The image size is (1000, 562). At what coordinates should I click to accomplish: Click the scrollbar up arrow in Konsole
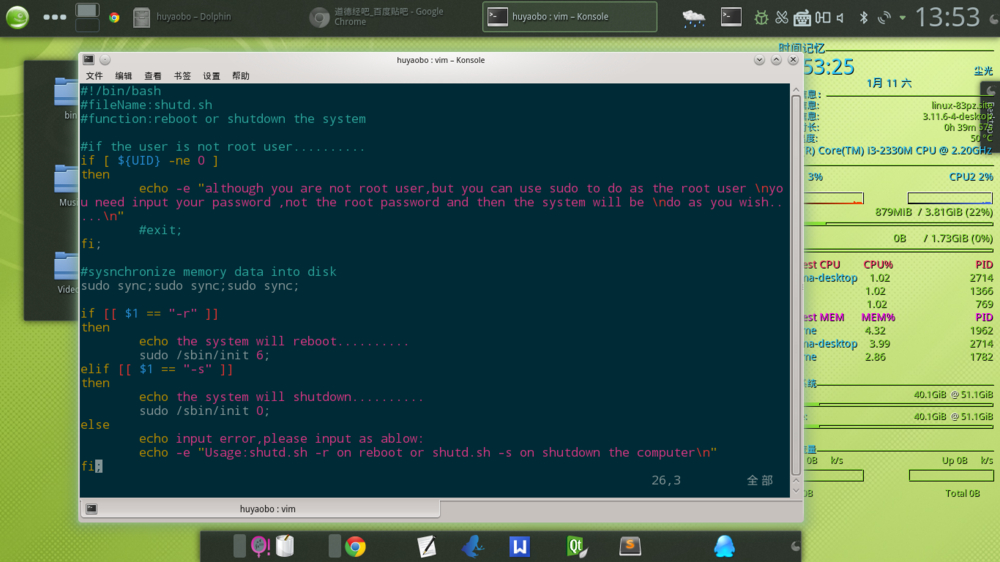click(x=796, y=91)
